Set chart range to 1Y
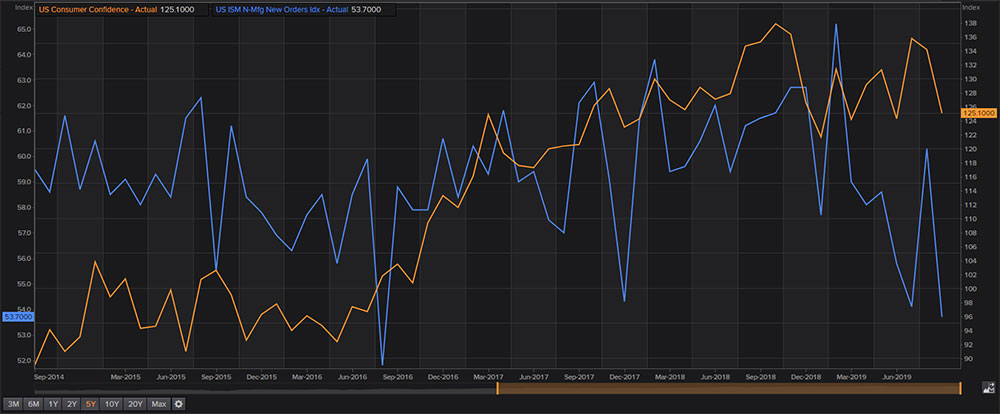Image resolution: width=1000 pixels, height=414 pixels. coord(53,404)
